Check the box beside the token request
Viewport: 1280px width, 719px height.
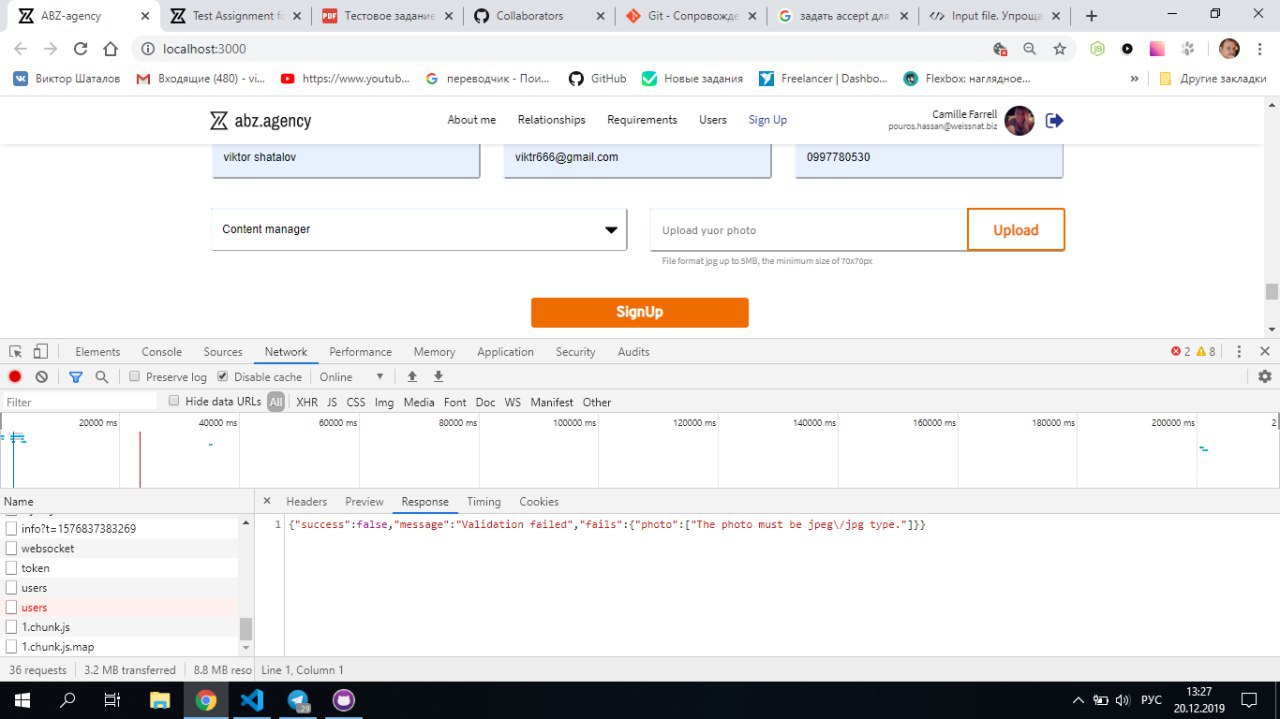tap(12, 568)
